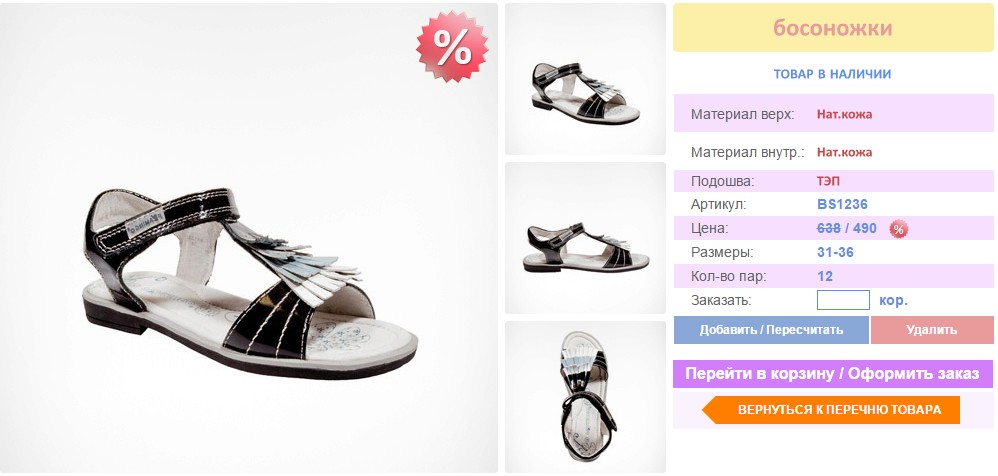Click the orange arrow tip of return button
This screenshot has width=998, height=476.
tap(710, 410)
